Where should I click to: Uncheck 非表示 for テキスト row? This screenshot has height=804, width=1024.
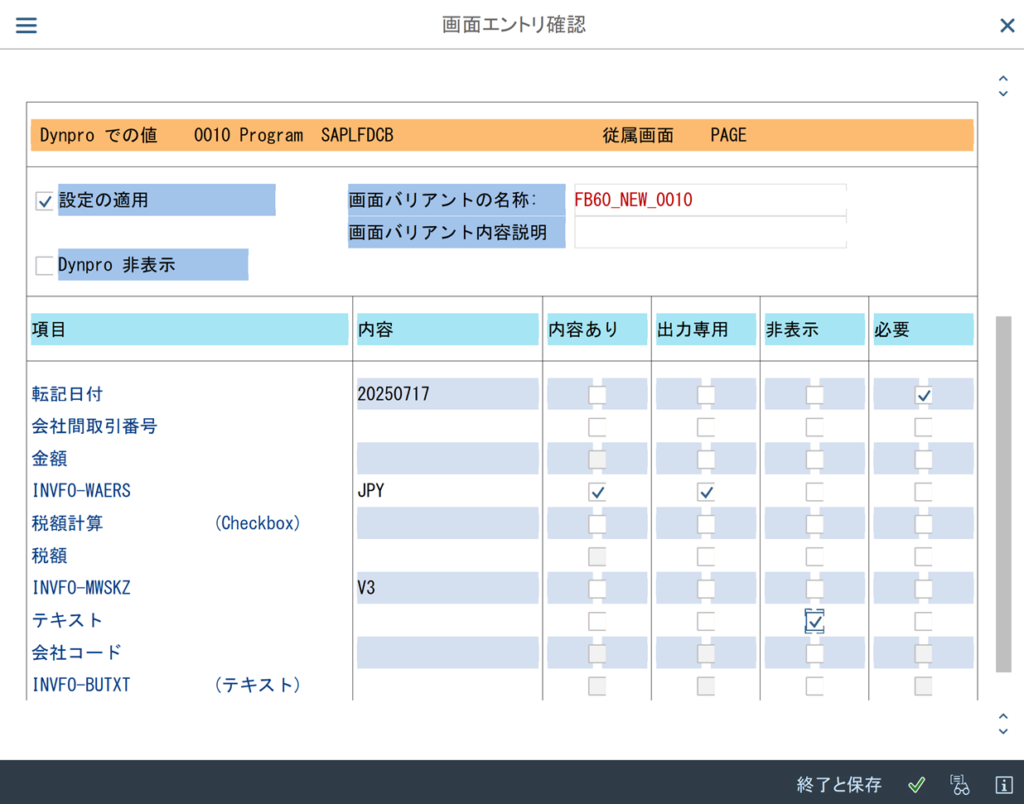(x=814, y=622)
